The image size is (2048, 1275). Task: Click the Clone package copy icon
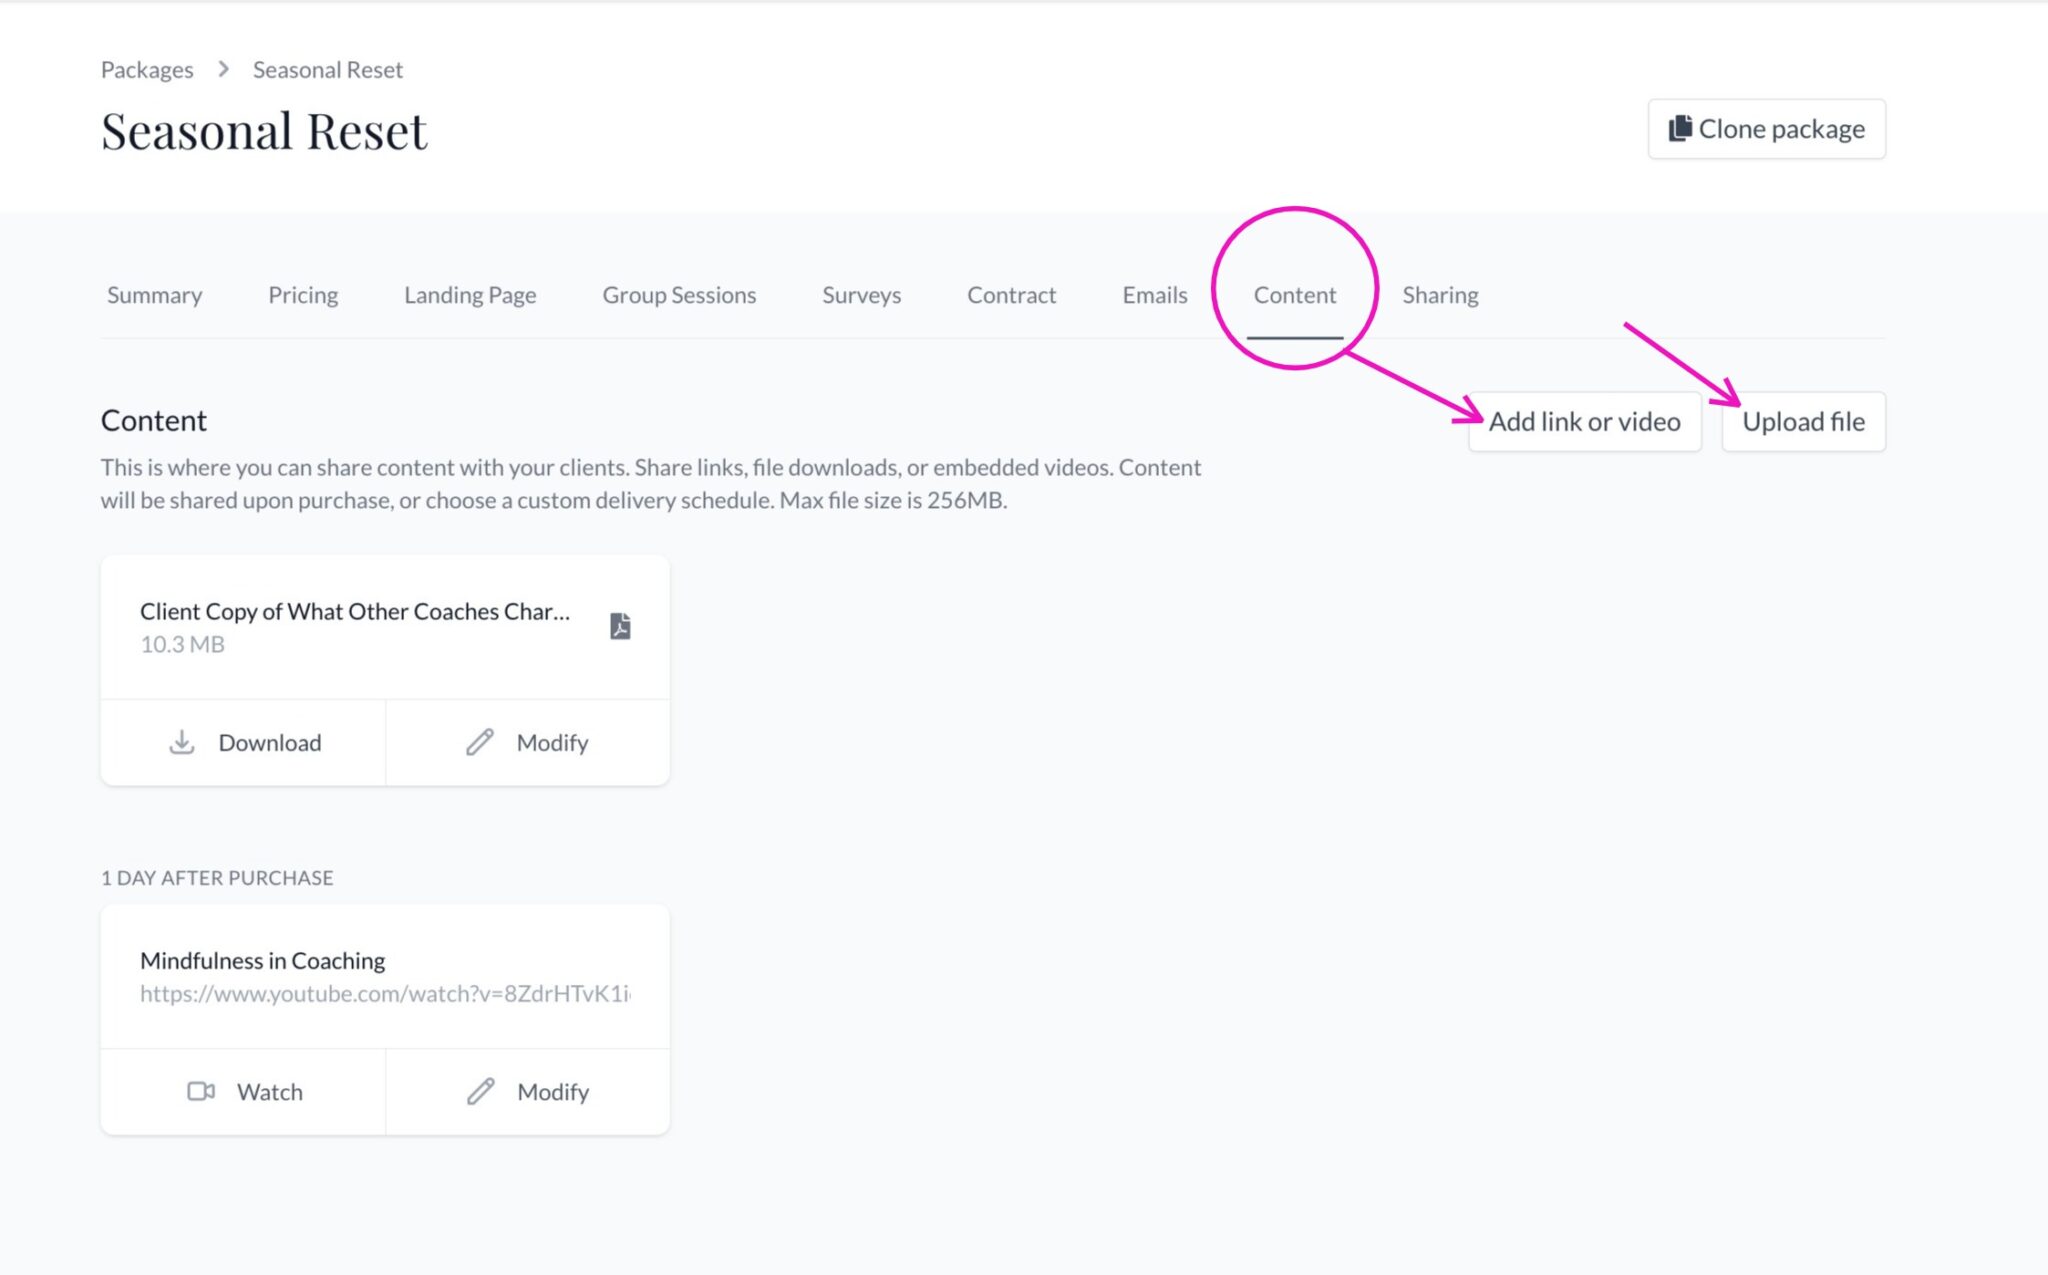pos(1680,128)
